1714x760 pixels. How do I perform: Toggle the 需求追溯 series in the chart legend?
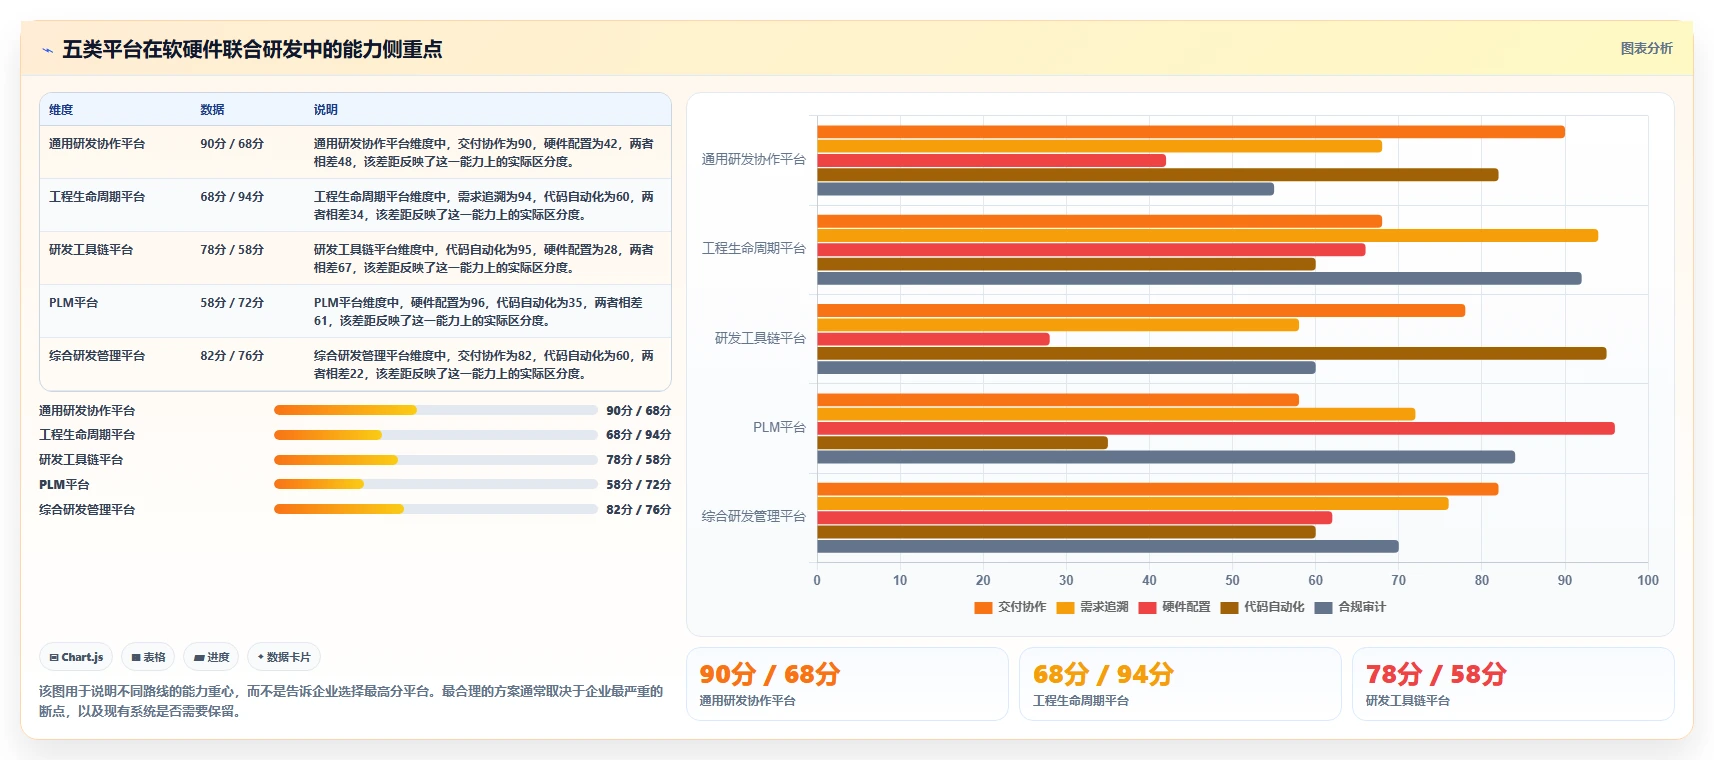[x=1092, y=607]
